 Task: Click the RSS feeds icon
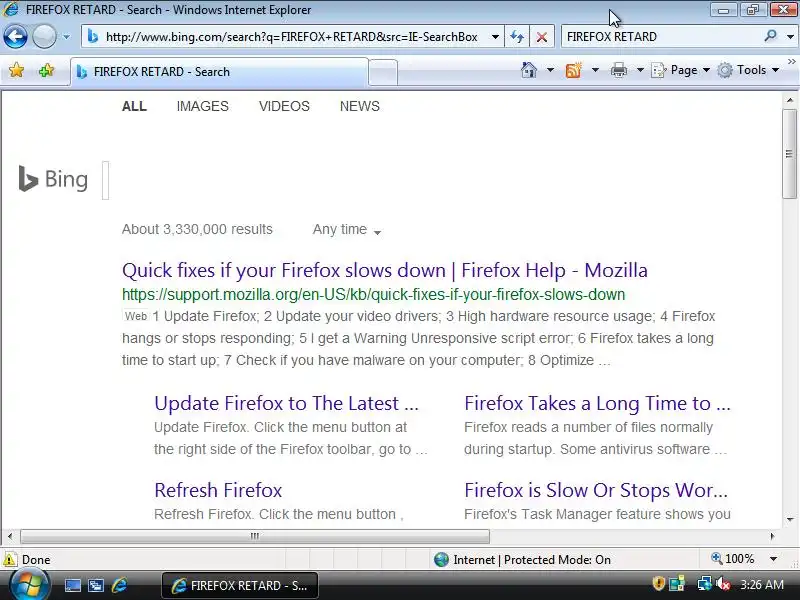point(574,70)
